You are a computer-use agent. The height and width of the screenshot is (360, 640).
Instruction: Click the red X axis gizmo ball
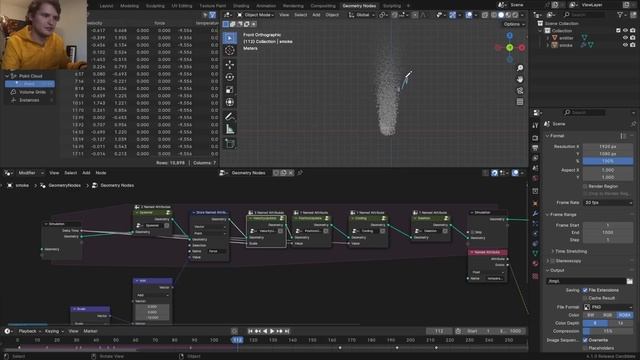pos(522,48)
